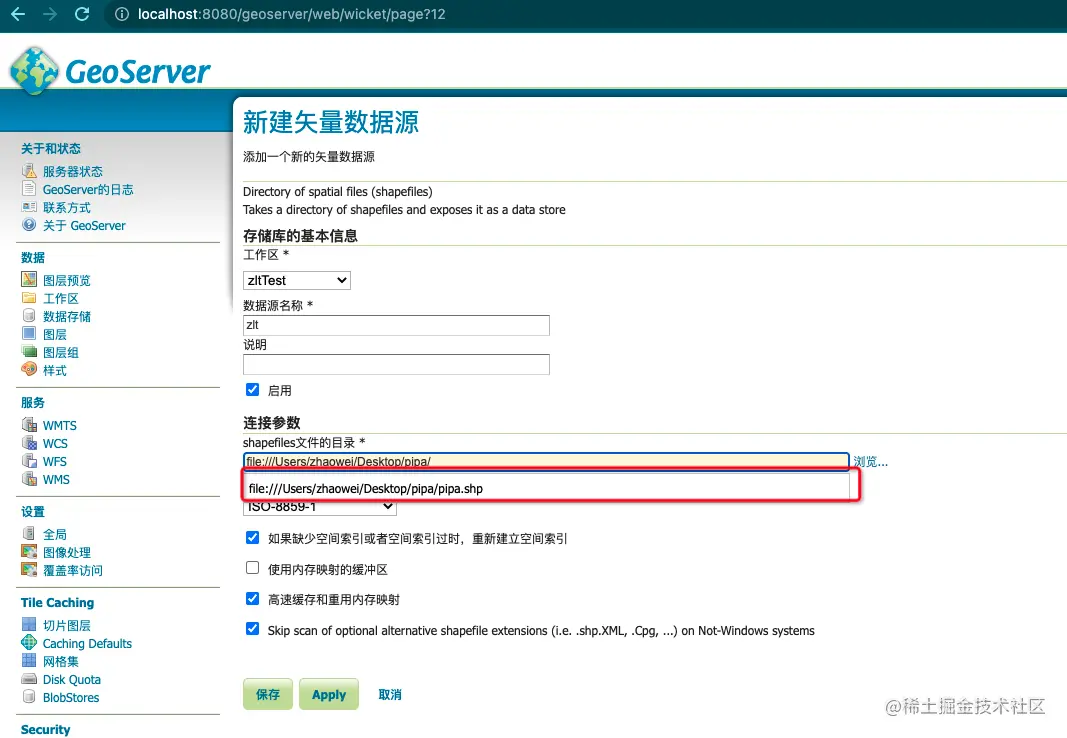Toggle rebuild spatial index checkbox
The width and height of the screenshot is (1067, 738).
(252, 537)
